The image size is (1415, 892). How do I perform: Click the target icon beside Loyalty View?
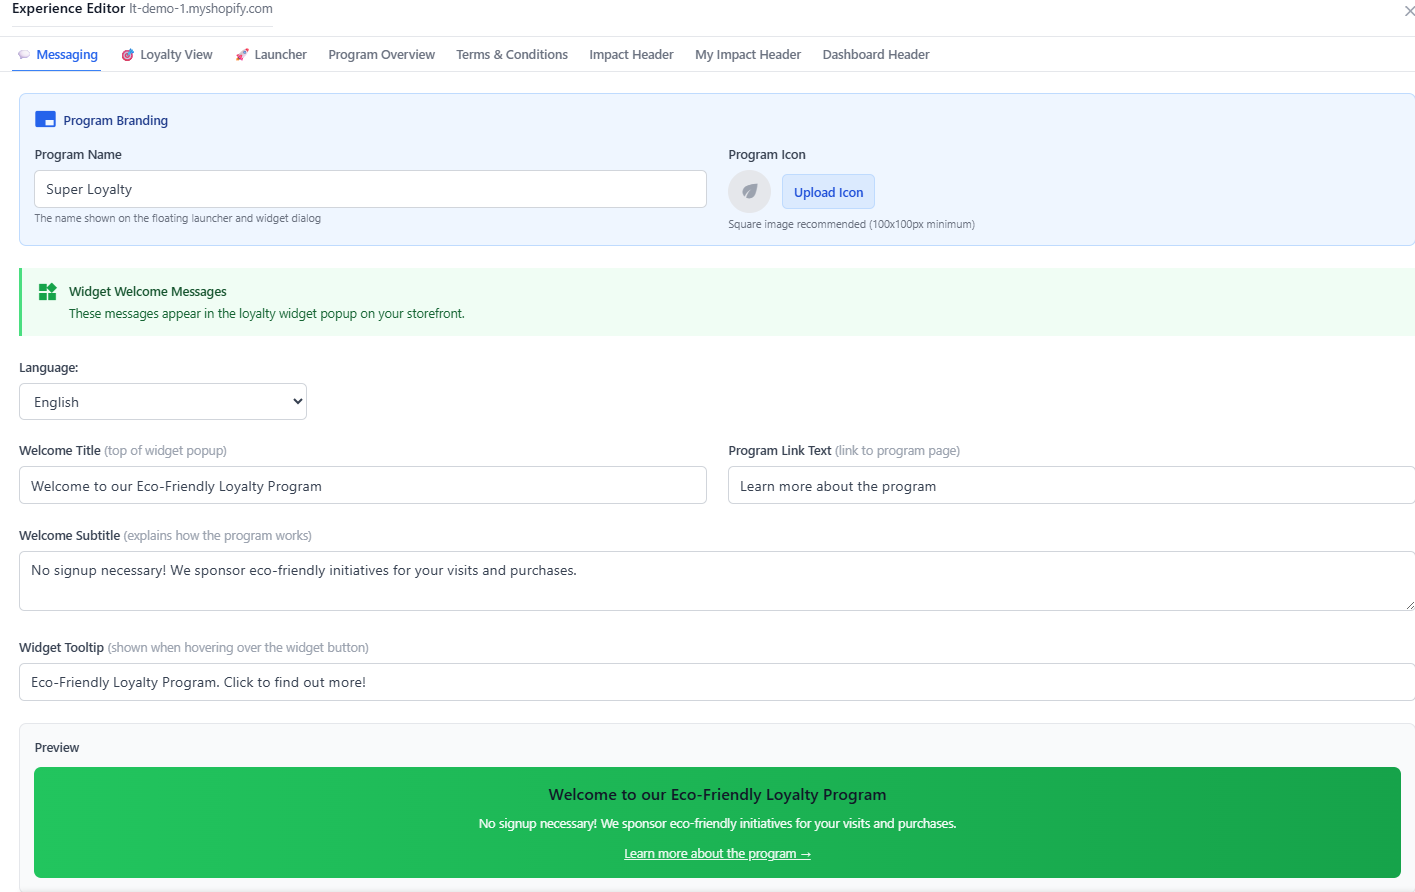tap(128, 55)
